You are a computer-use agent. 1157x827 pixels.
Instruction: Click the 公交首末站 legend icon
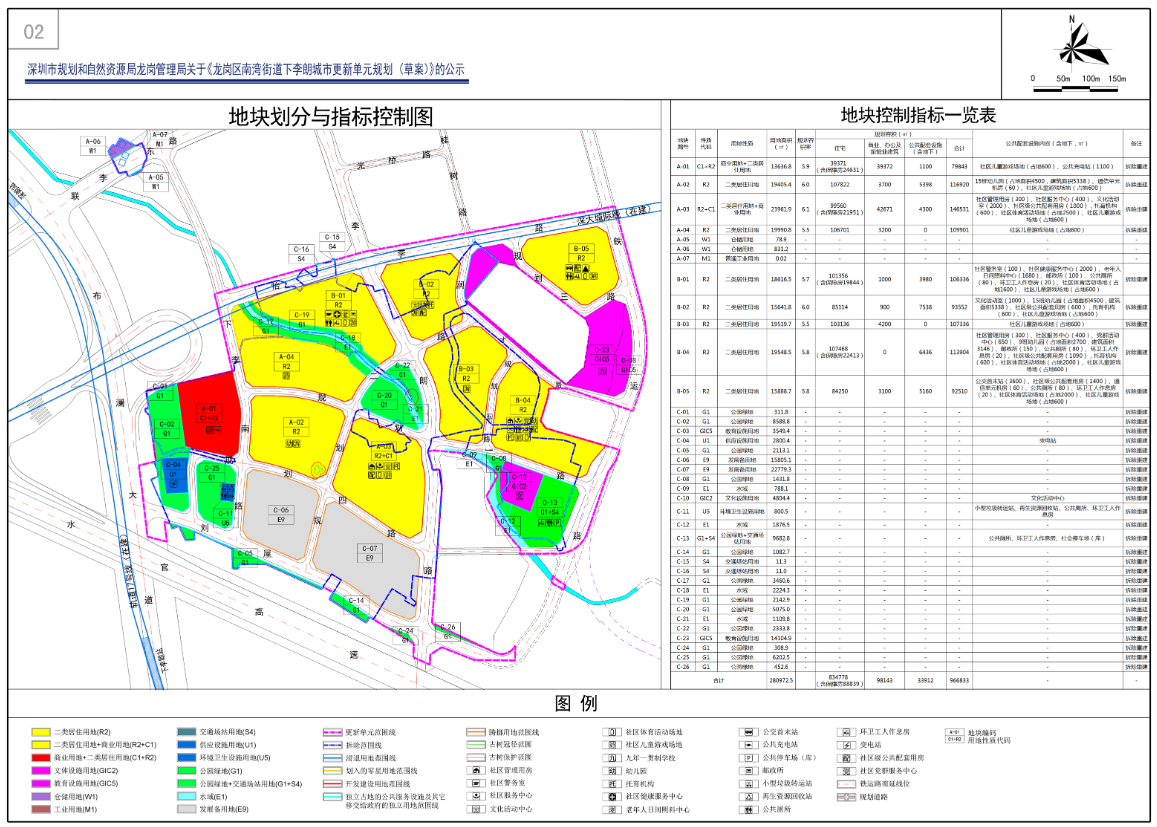746,732
